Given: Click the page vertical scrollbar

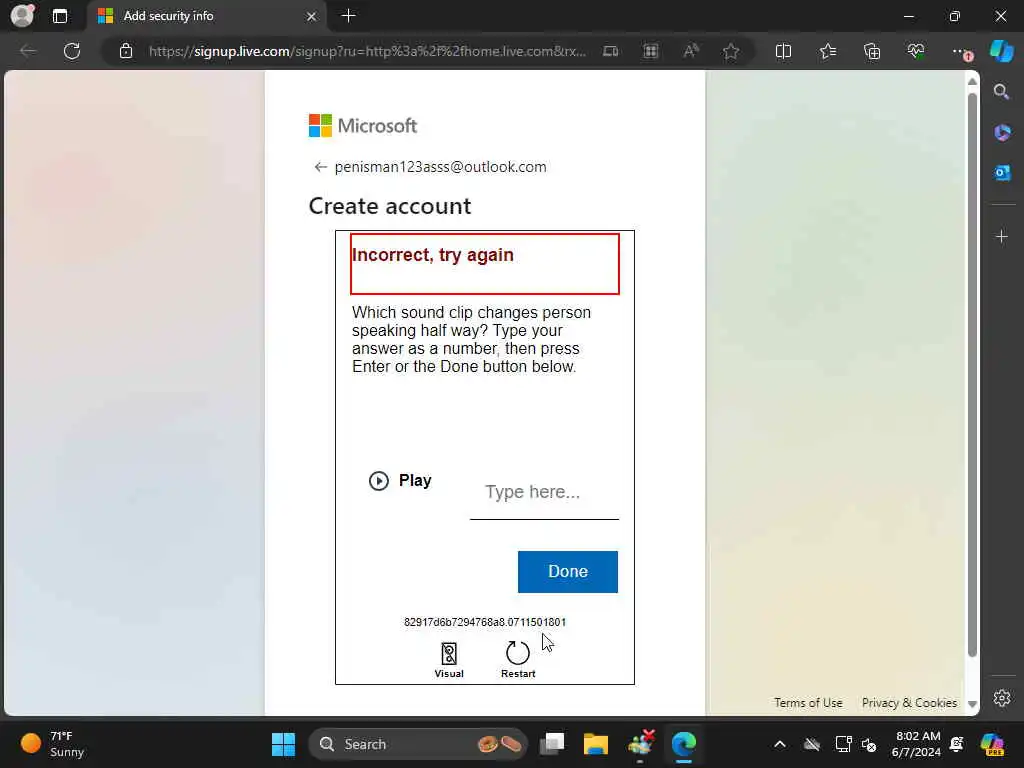Looking at the screenshot, I should (x=972, y=374).
